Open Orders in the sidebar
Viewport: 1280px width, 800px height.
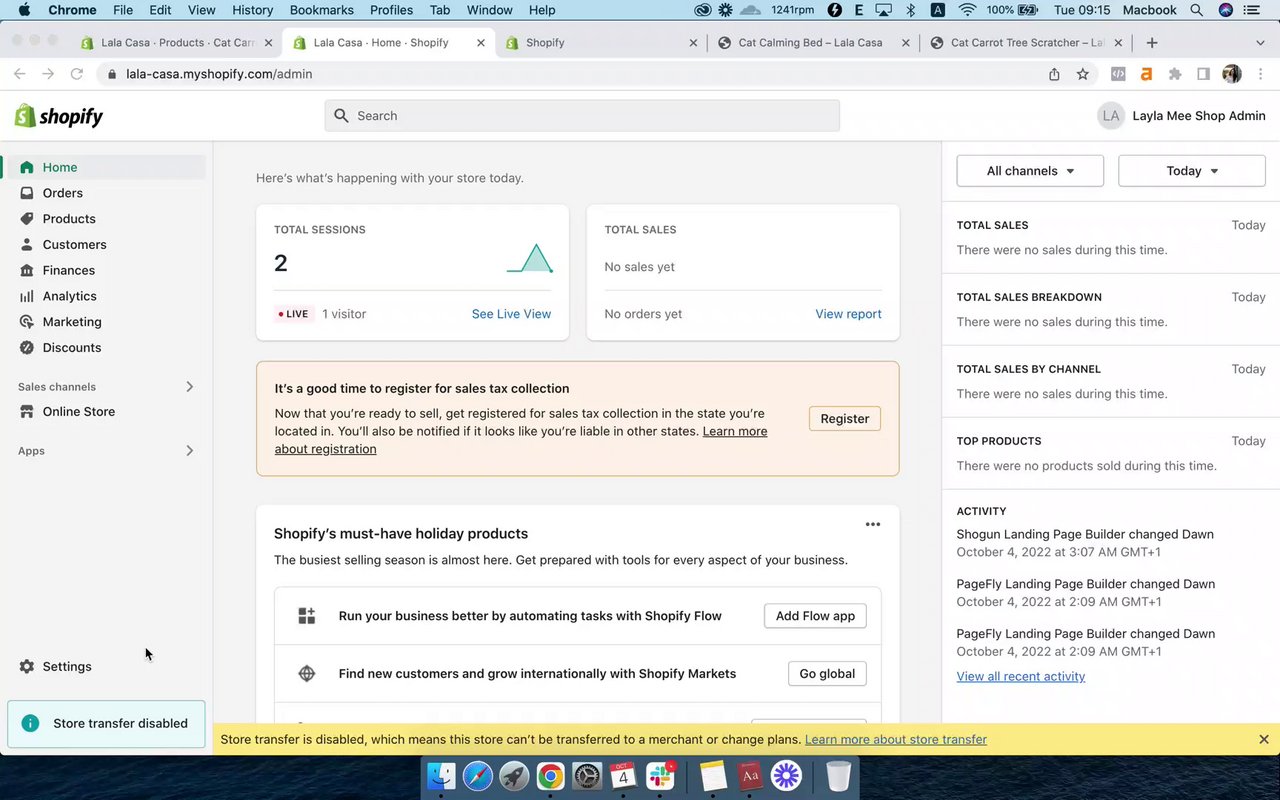pyautogui.click(x=62, y=193)
